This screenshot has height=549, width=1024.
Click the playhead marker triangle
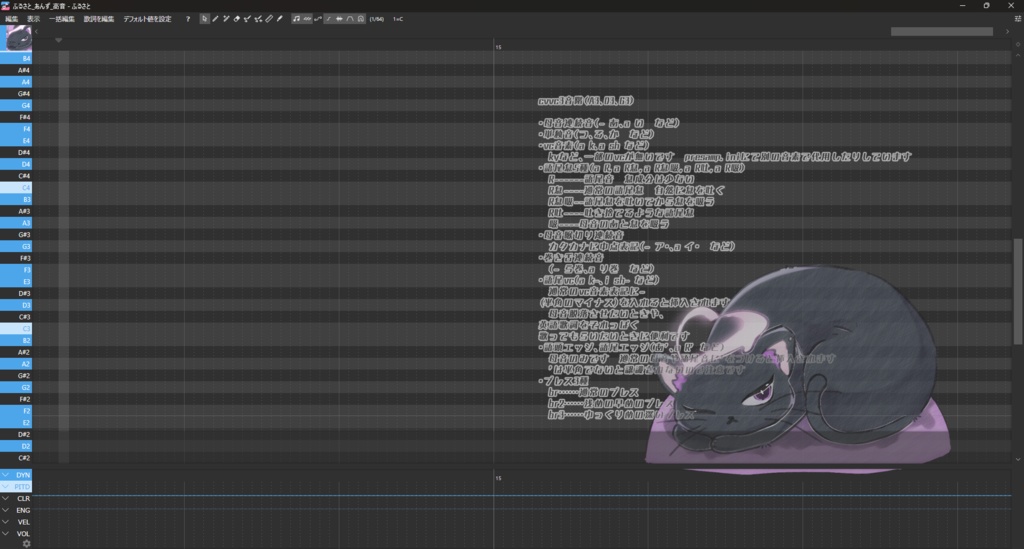[58, 40]
